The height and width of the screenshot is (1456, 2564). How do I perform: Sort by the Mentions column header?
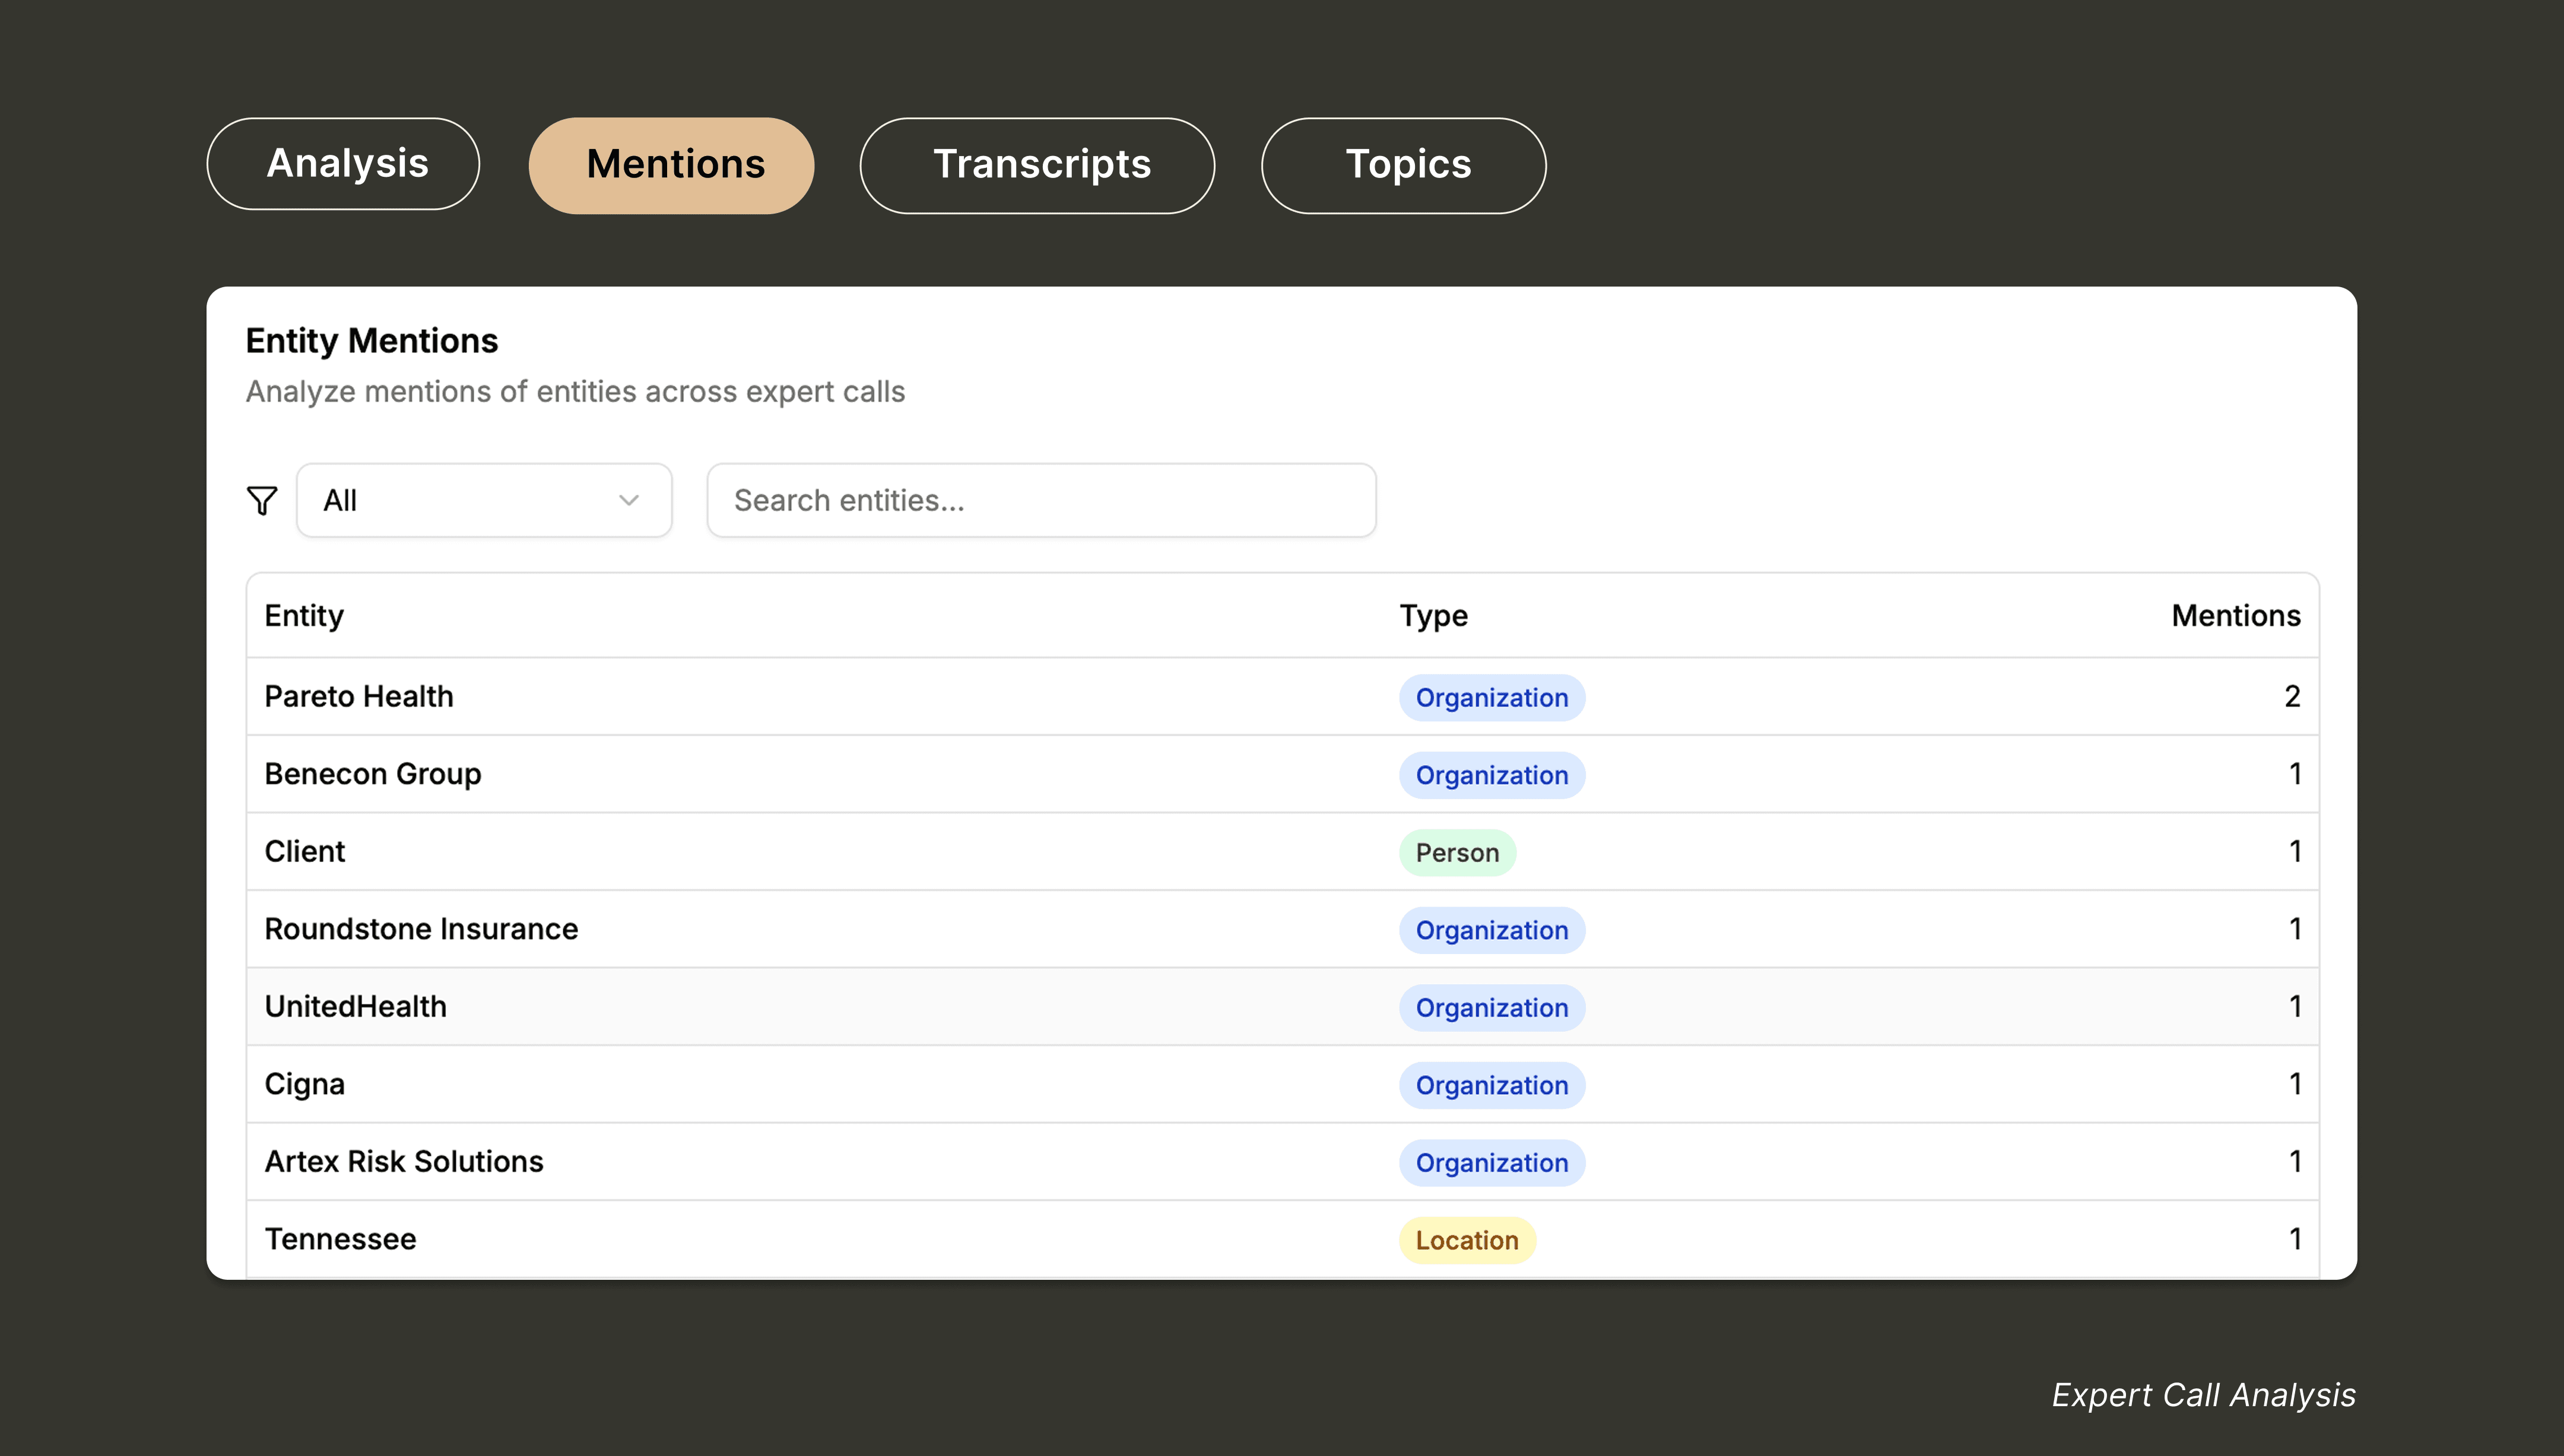2235,616
